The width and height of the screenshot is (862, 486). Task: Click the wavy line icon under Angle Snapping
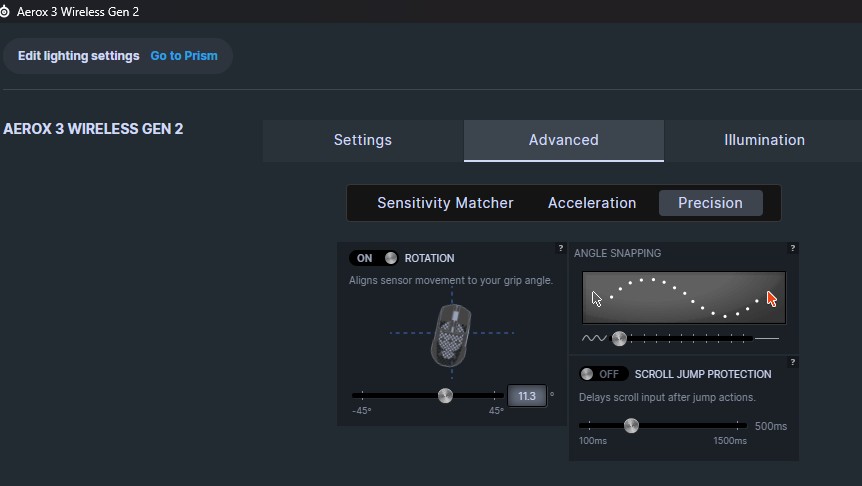click(594, 338)
